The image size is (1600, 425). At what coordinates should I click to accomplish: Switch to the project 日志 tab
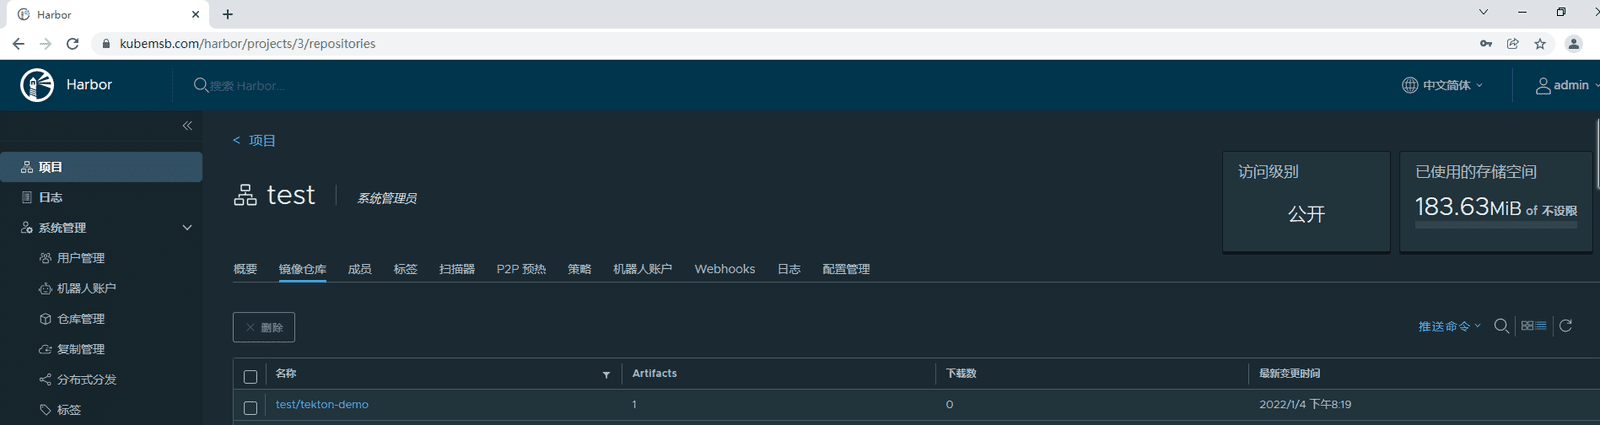789,269
